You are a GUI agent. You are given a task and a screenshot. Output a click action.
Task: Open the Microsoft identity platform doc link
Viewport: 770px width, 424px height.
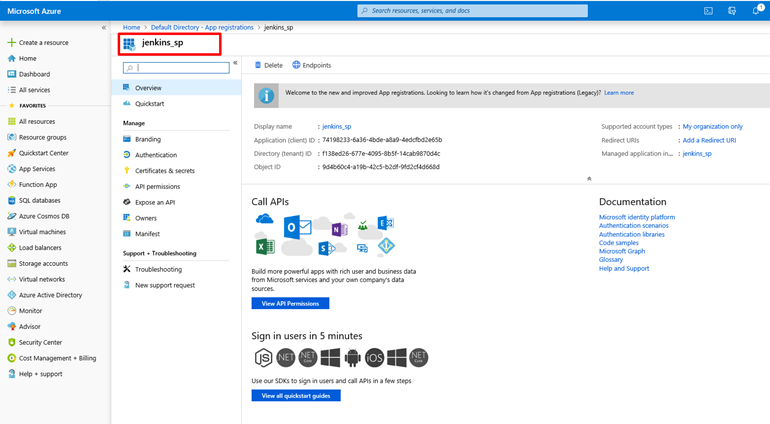tap(636, 217)
